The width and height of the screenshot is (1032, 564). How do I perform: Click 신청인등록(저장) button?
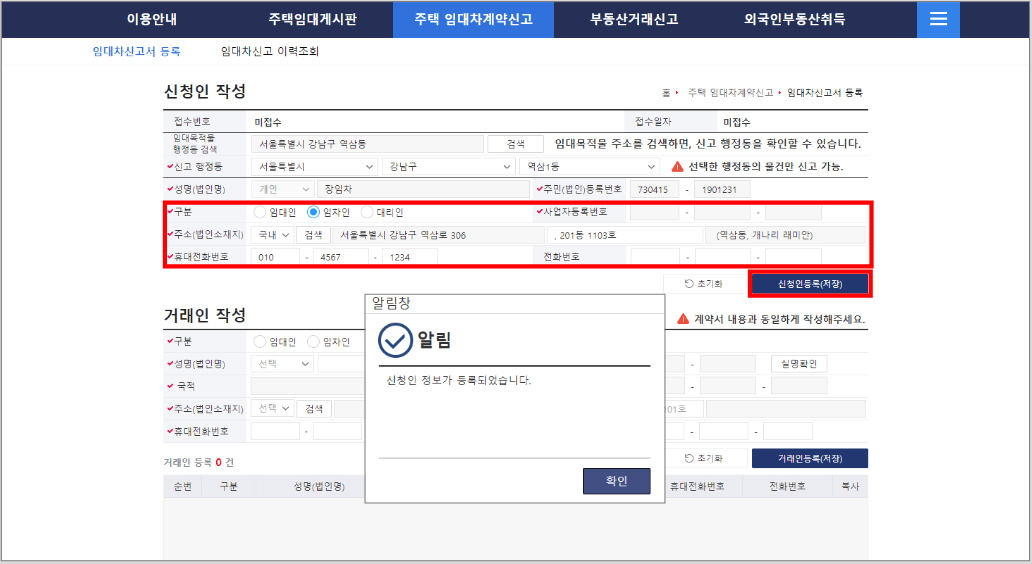pos(810,284)
